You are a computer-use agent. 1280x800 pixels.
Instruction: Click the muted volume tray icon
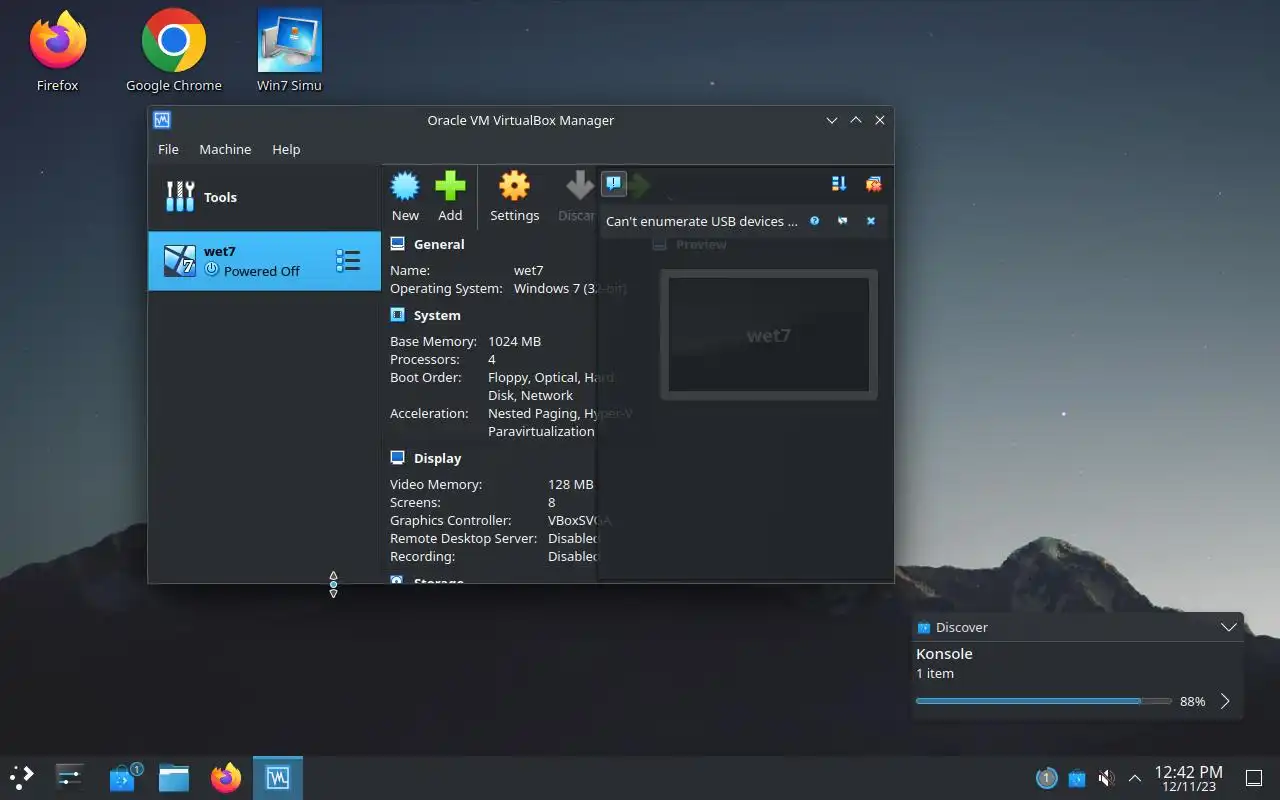point(1106,777)
